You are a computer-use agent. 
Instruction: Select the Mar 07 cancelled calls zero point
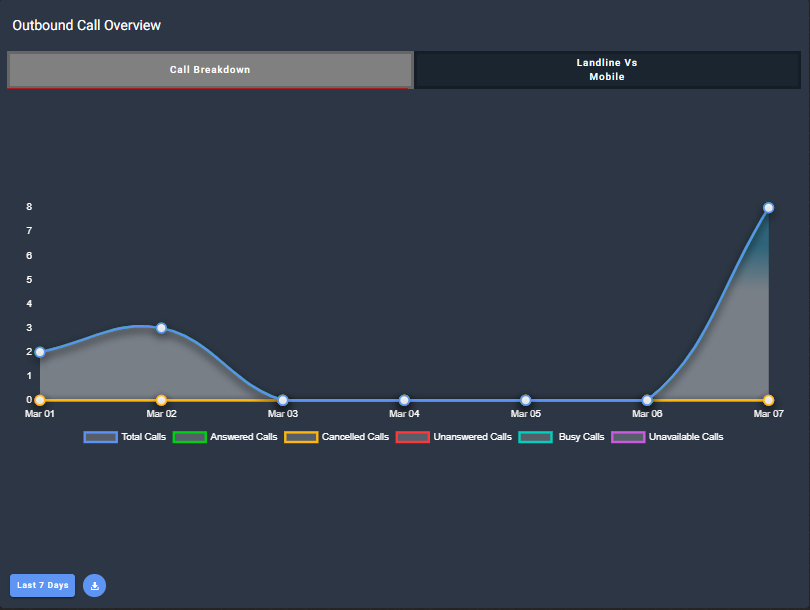click(x=768, y=400)
